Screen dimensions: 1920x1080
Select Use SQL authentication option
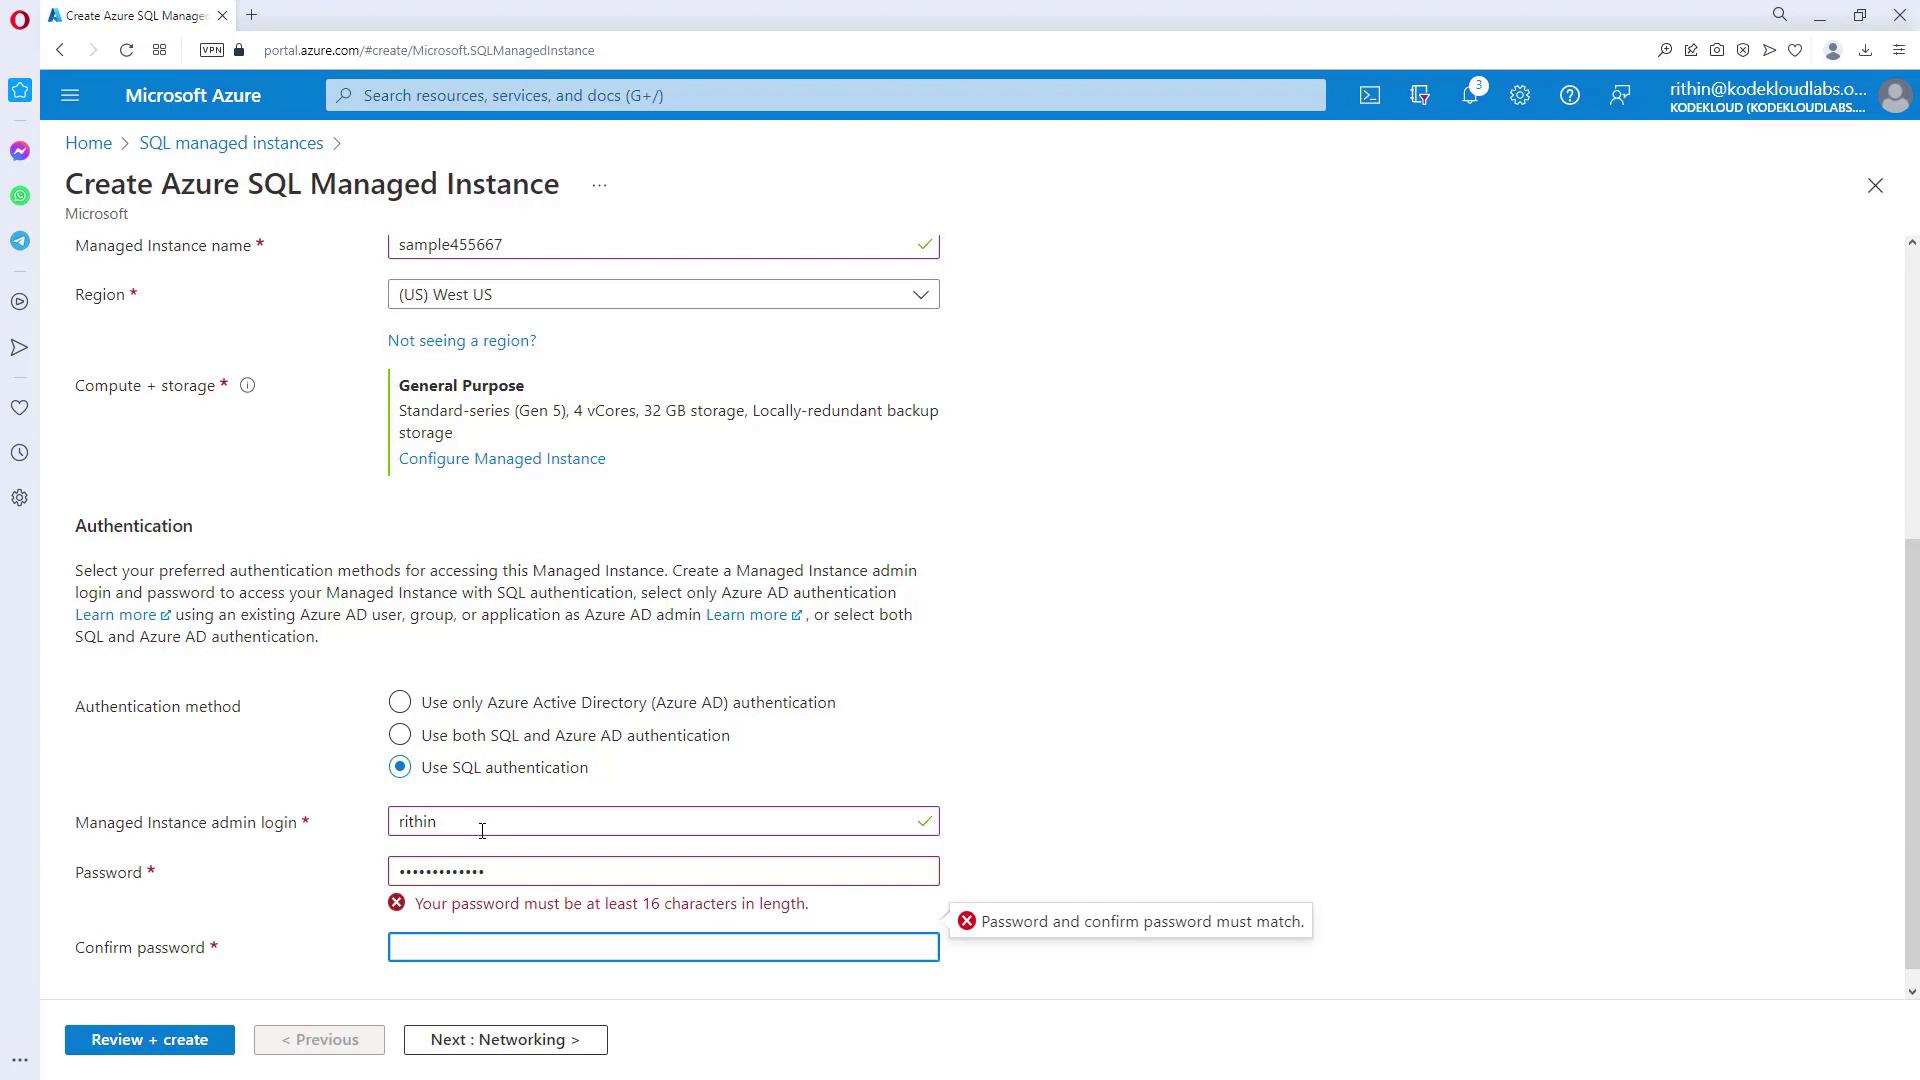pos(400,768)
